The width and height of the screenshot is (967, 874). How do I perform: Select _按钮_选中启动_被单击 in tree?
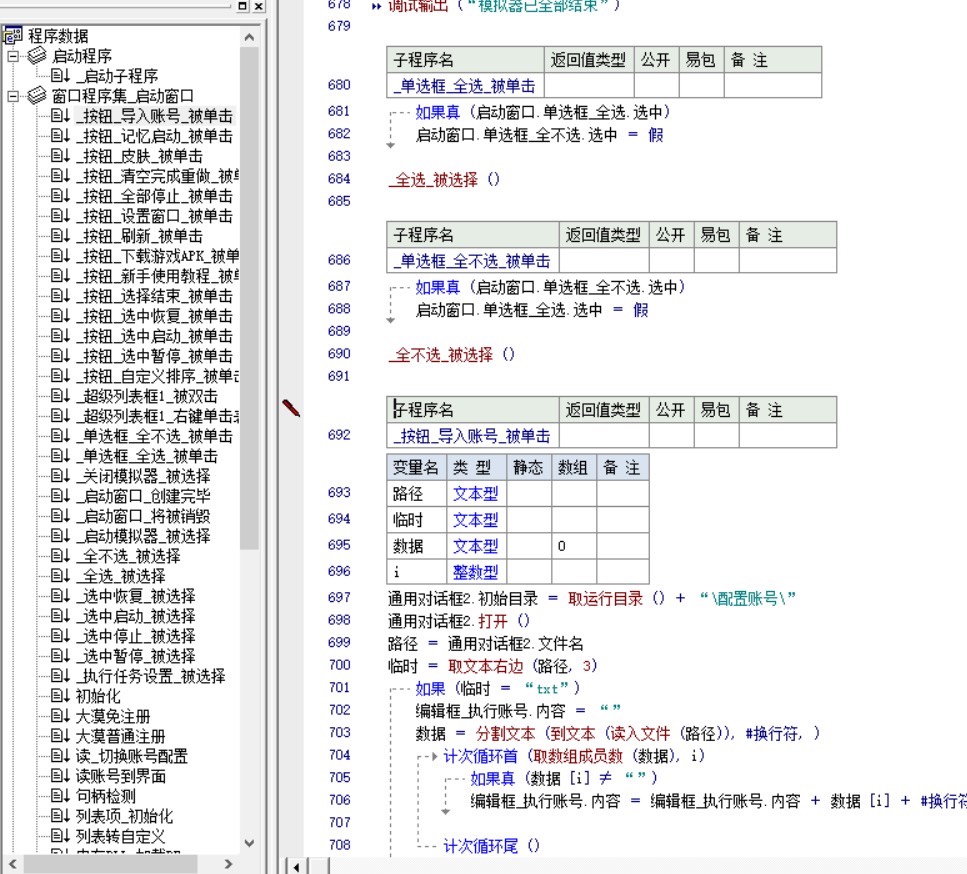(154, 336)
